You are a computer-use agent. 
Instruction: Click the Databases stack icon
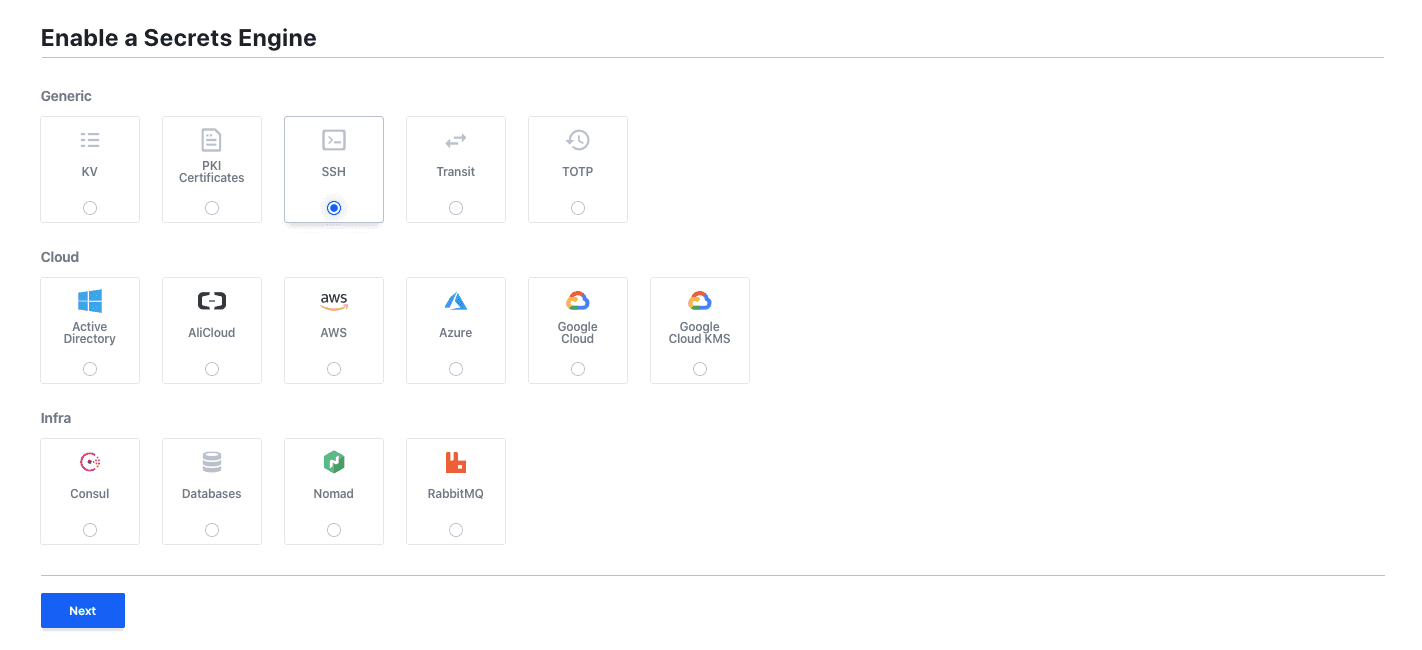(212, 462)
